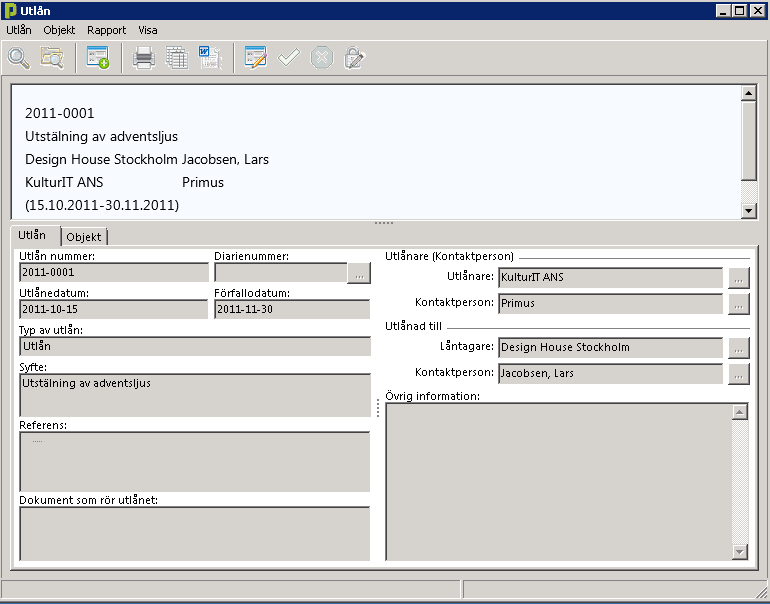Click the summary panel scrollbar thumb

pyautogui.click(x=748, y=140)
